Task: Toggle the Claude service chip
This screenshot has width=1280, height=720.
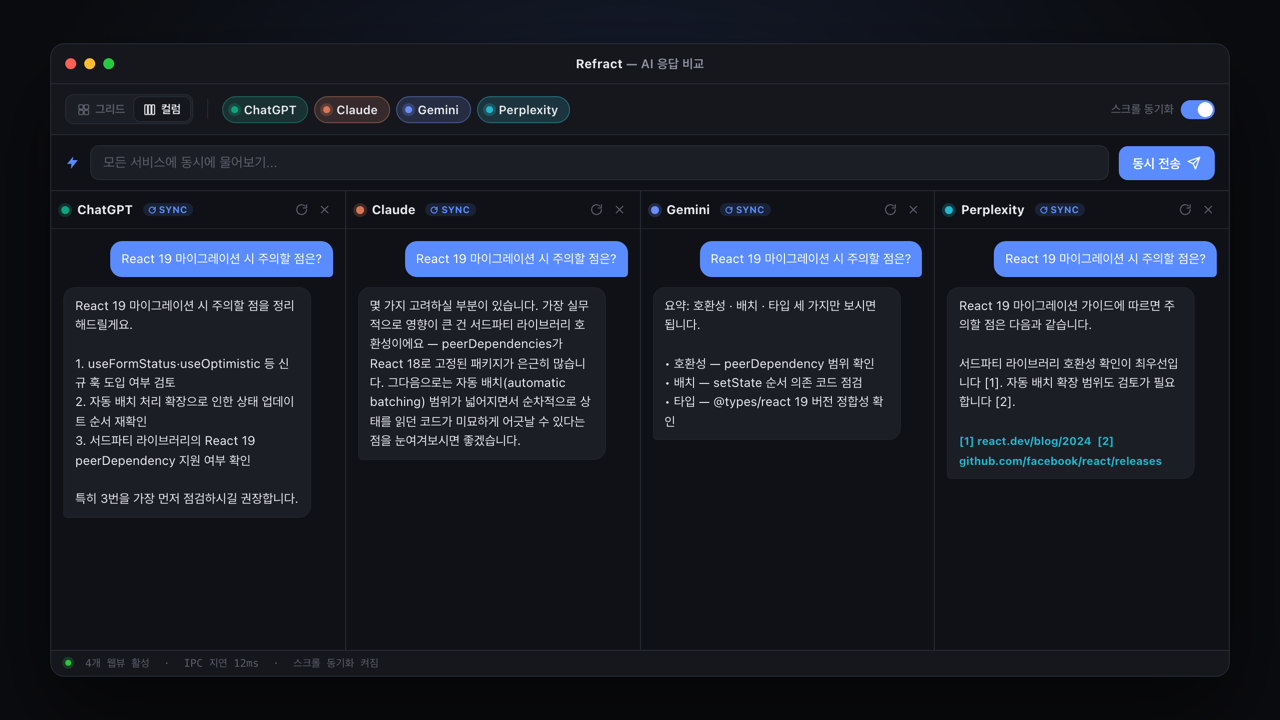Action: point(352,110)
